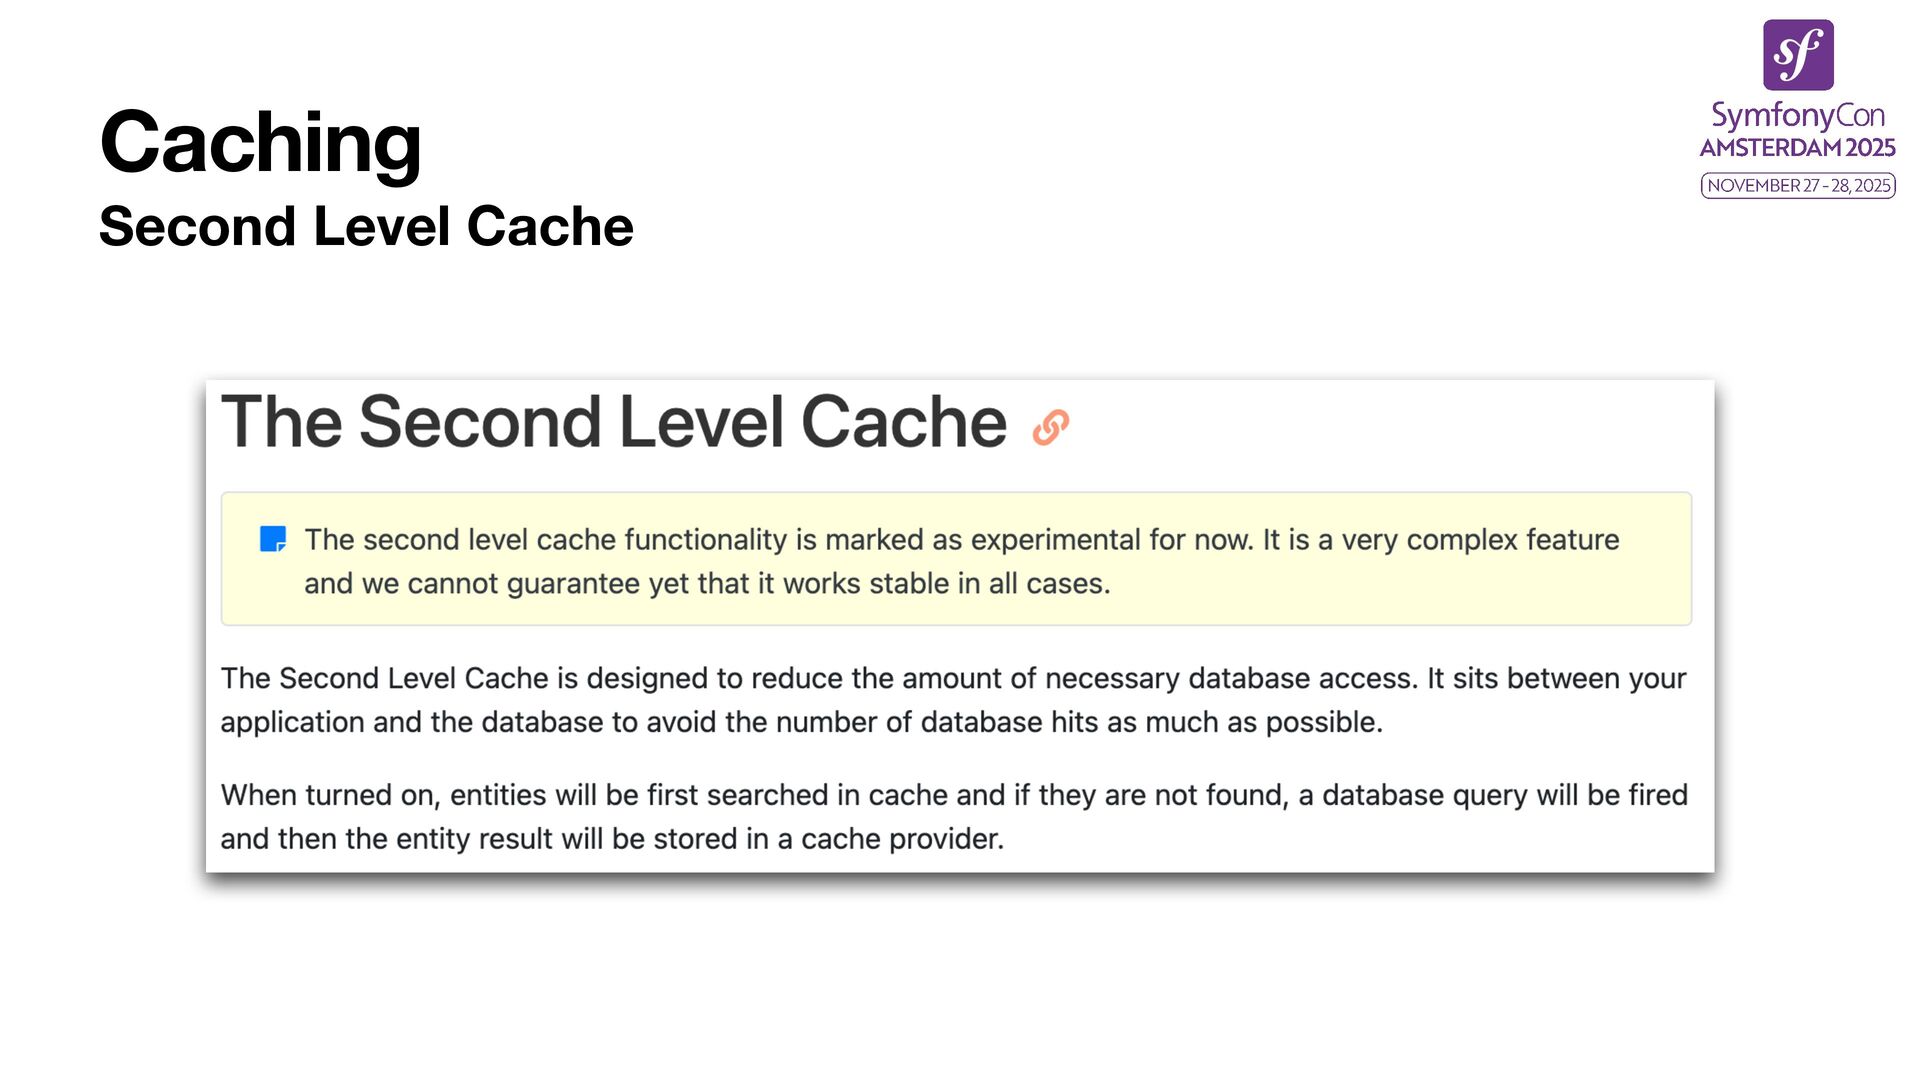Click 'The Second Level Cache' documentation heading
1920x1080 pixels.
[x=614, y=422]
